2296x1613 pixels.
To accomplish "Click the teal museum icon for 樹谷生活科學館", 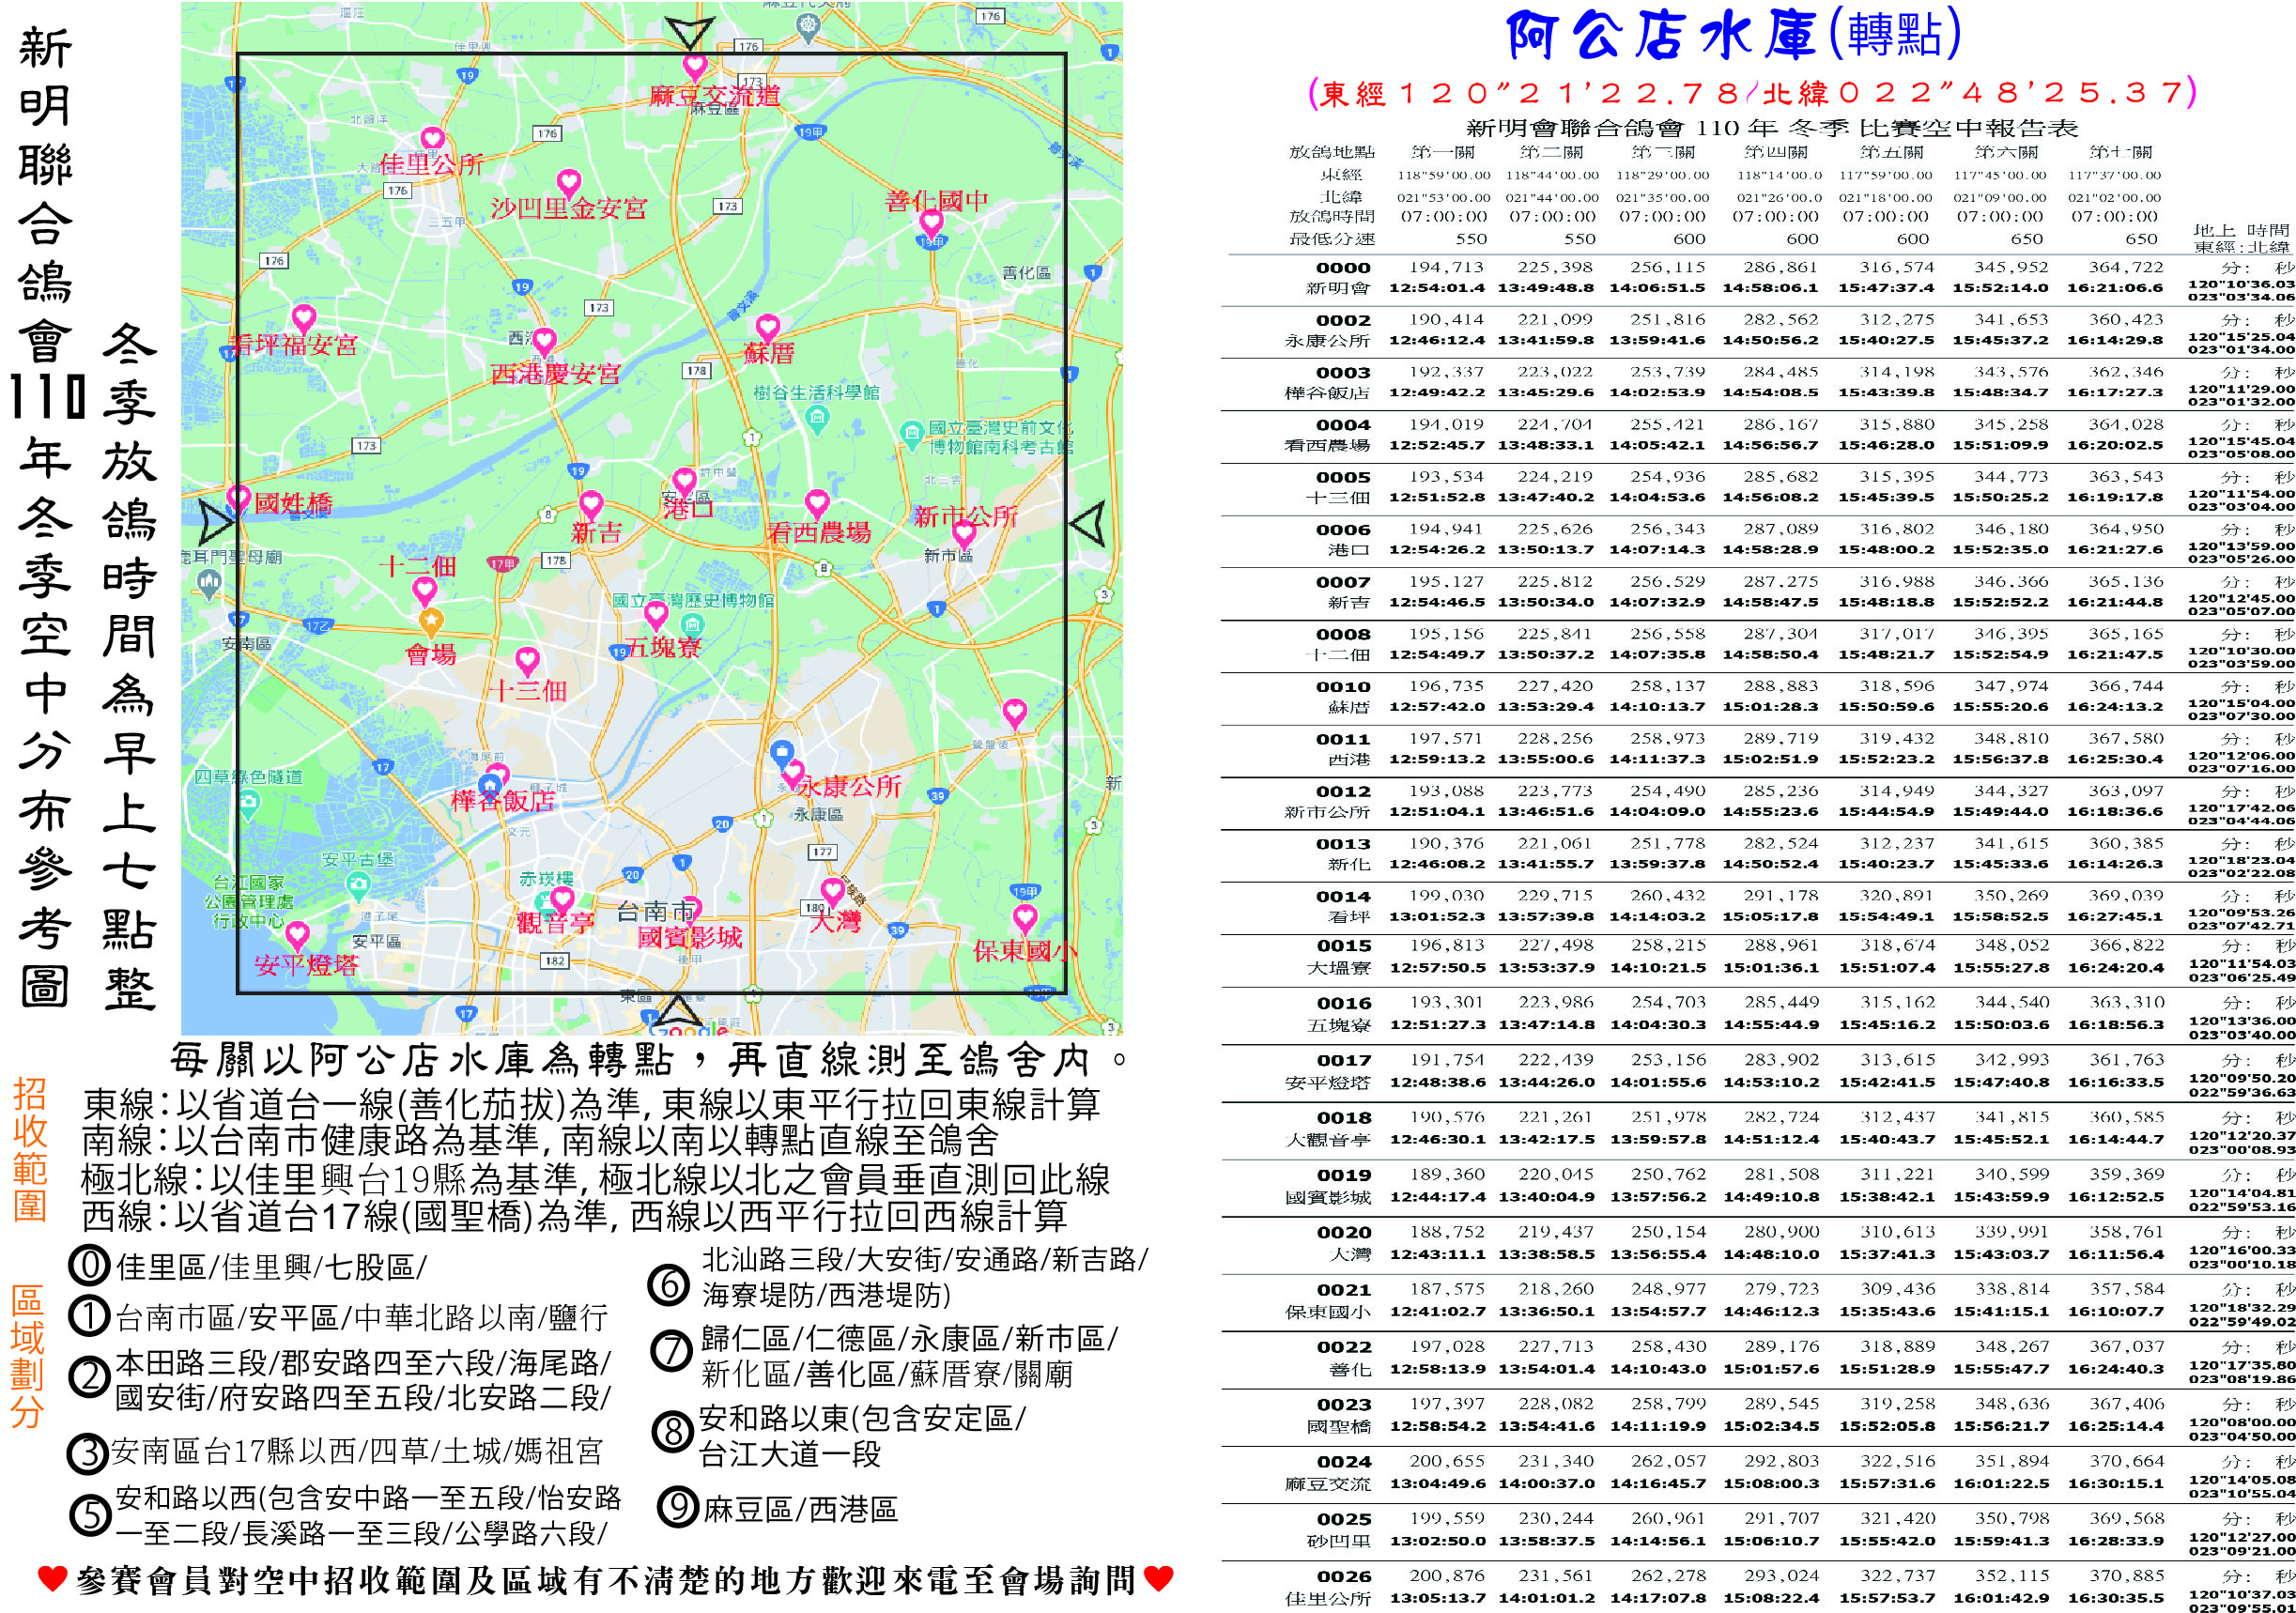I will [x=817, y=417].
